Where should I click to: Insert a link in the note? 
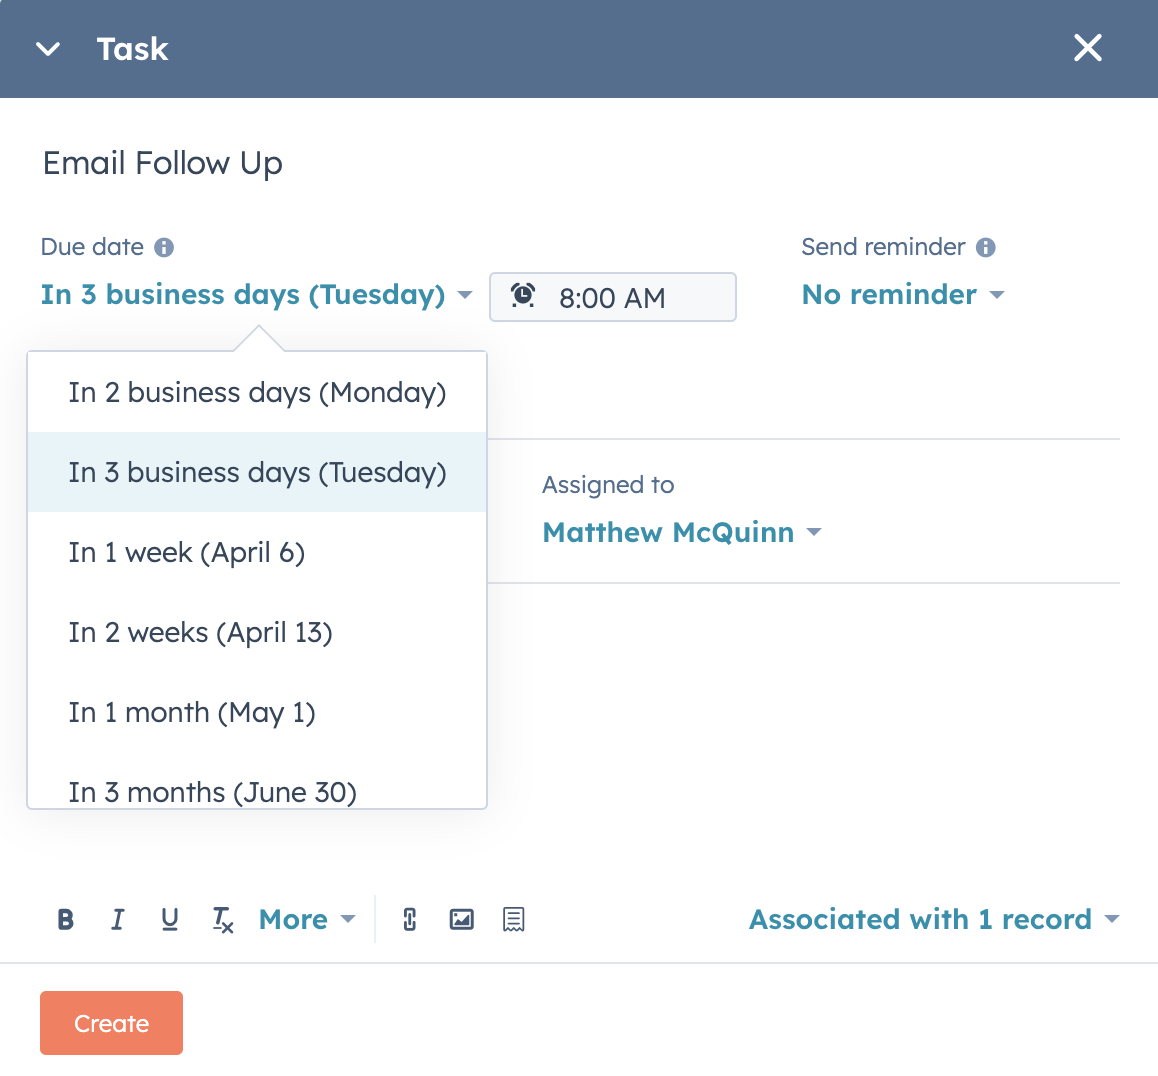[x=409, y=919]
